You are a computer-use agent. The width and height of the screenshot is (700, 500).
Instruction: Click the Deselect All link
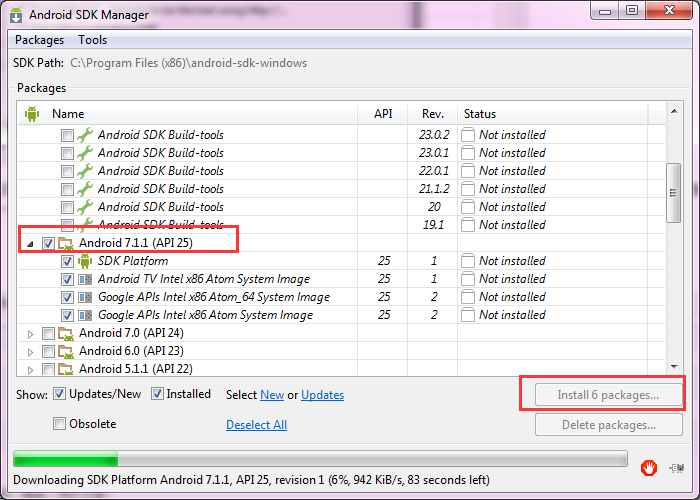[x=256, y=425]
